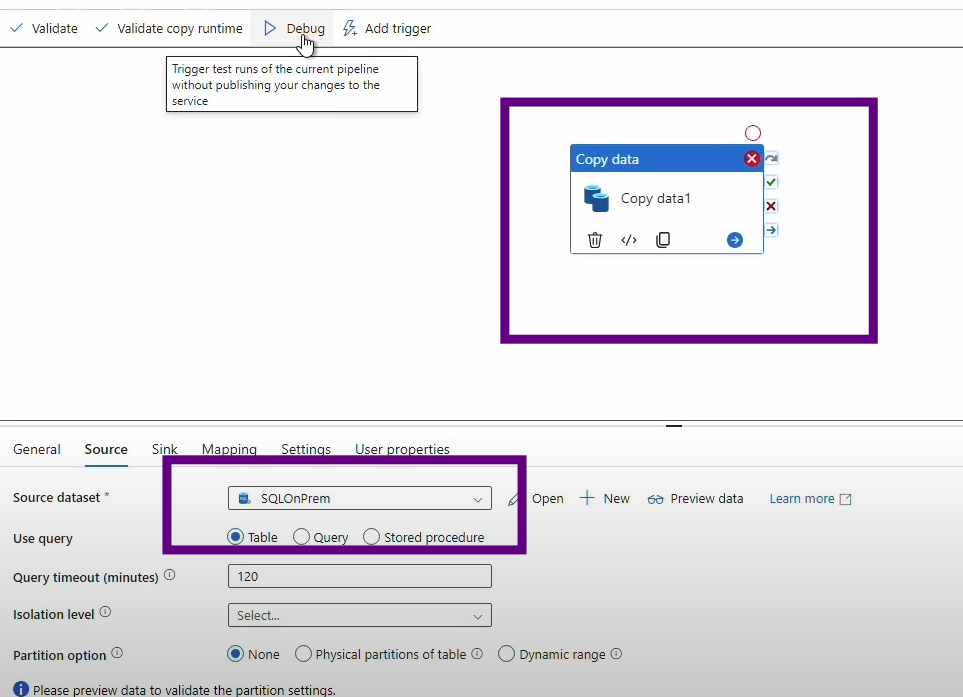The width and height of the screenshot is (963, 697).
Task: Select the Copy data1 activity's database icon
Action: (596, 198)
